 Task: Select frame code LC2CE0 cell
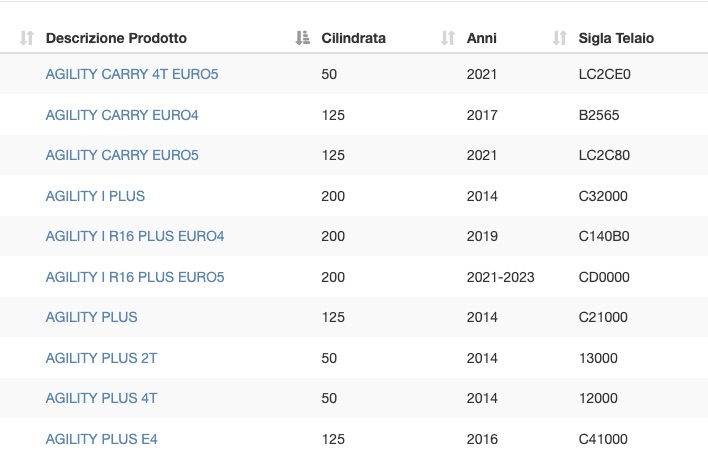(605, 74)
